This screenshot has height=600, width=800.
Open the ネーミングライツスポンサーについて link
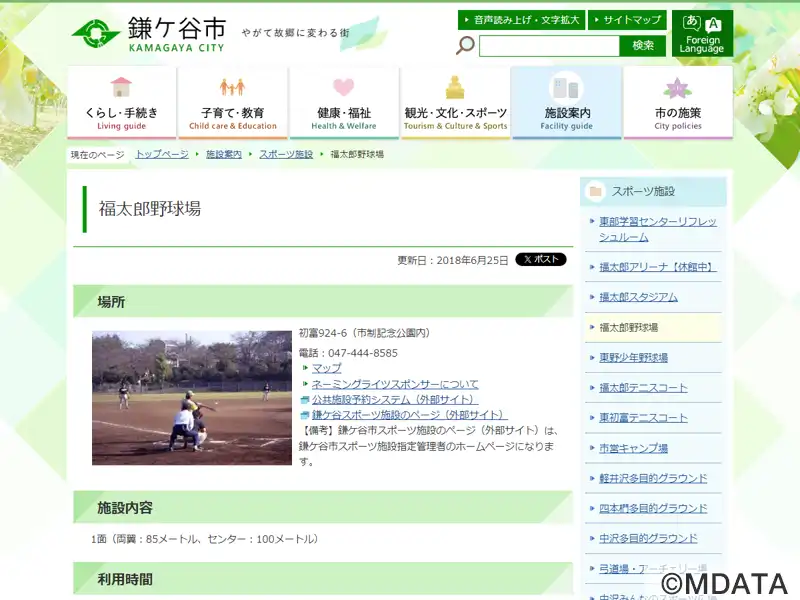[395, 384]
